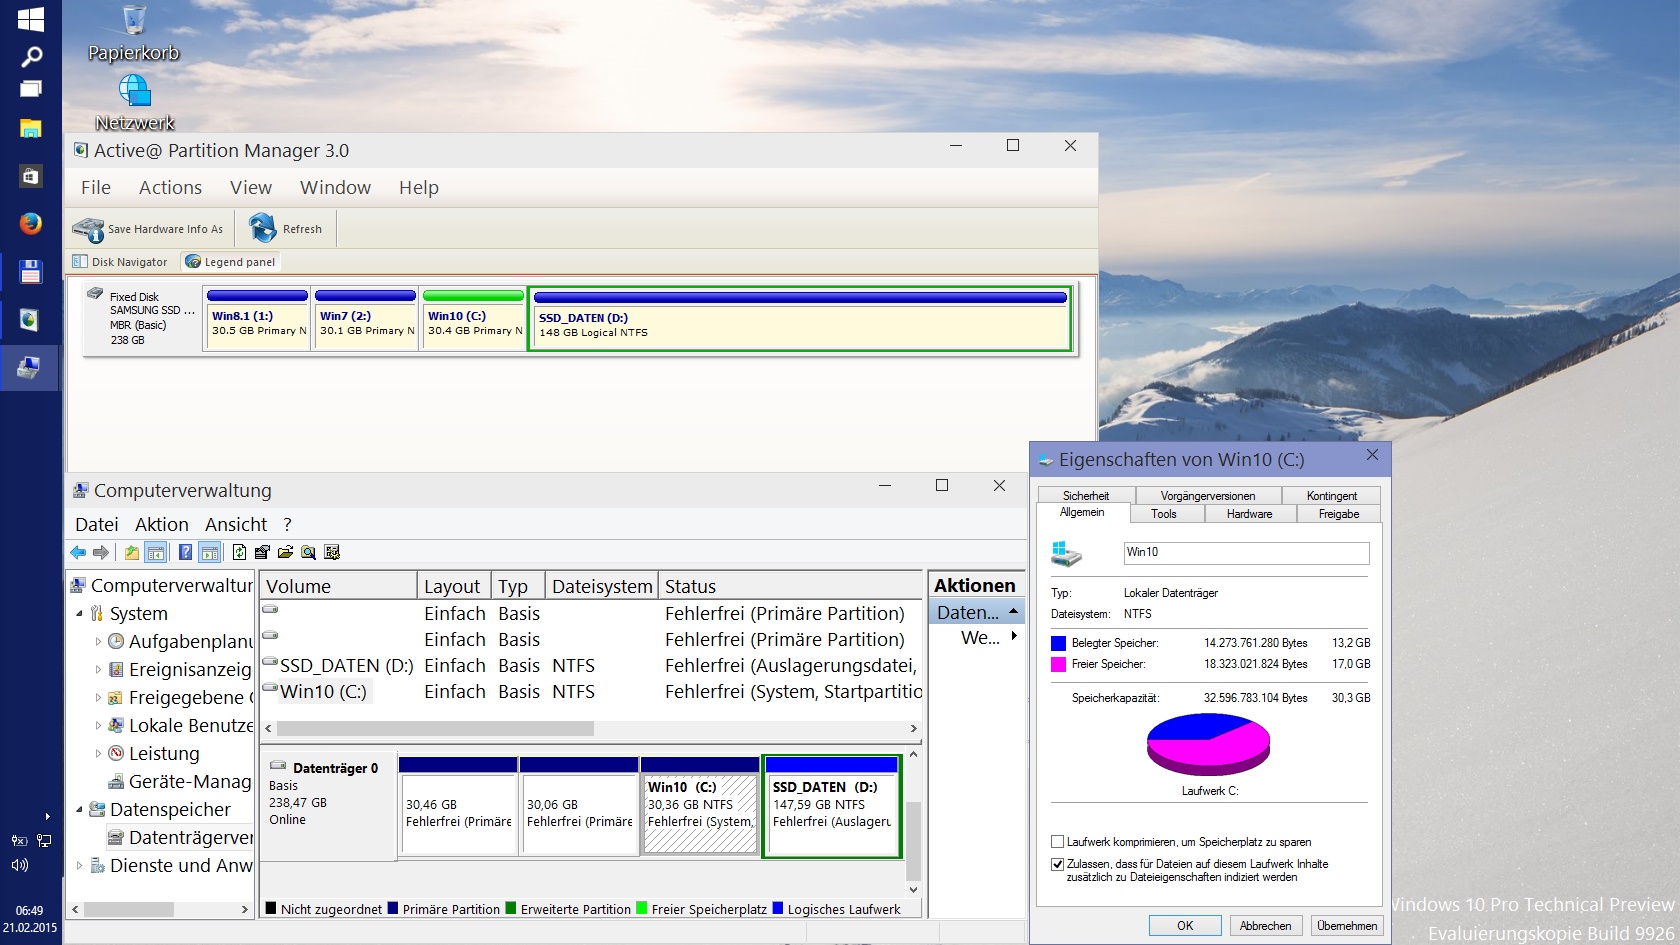Image resolution: width=1680 pixels, height=945 pixels.
Task: Collapse the System tree node
Action: (80, 613)
